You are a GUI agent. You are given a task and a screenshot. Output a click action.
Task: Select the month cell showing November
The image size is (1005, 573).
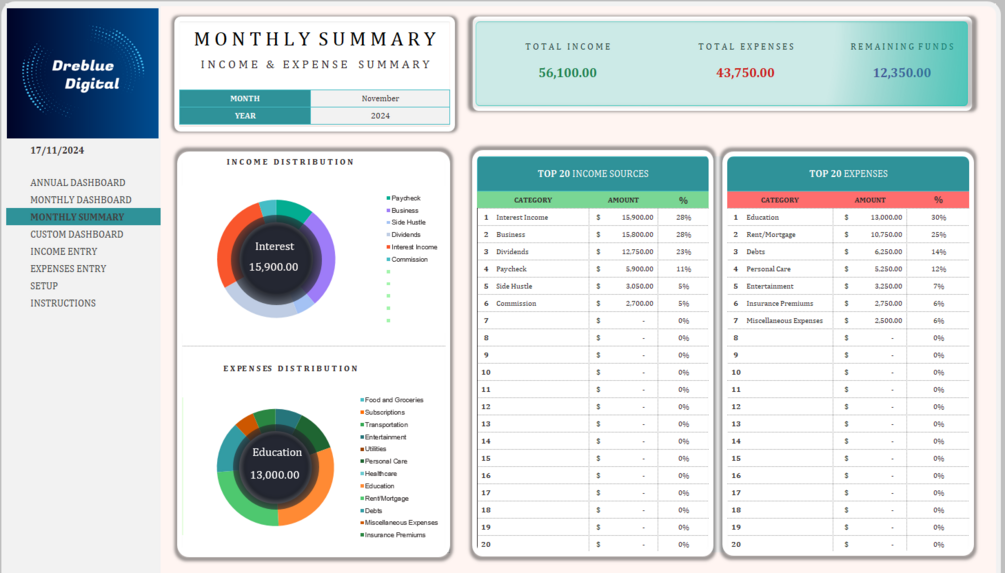[380, 98]
